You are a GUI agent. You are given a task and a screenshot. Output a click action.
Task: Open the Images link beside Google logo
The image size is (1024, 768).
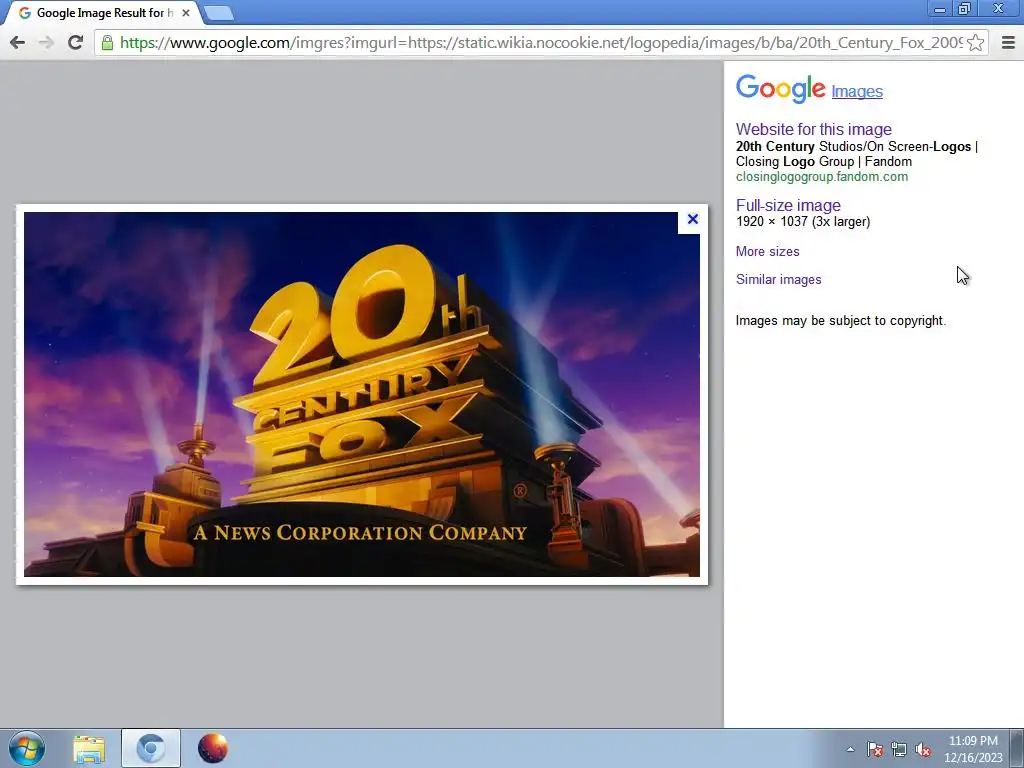857,91
